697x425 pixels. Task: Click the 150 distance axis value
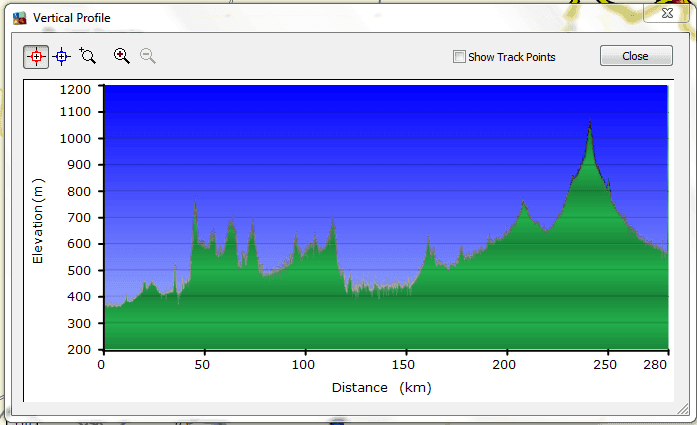point(403,365)
